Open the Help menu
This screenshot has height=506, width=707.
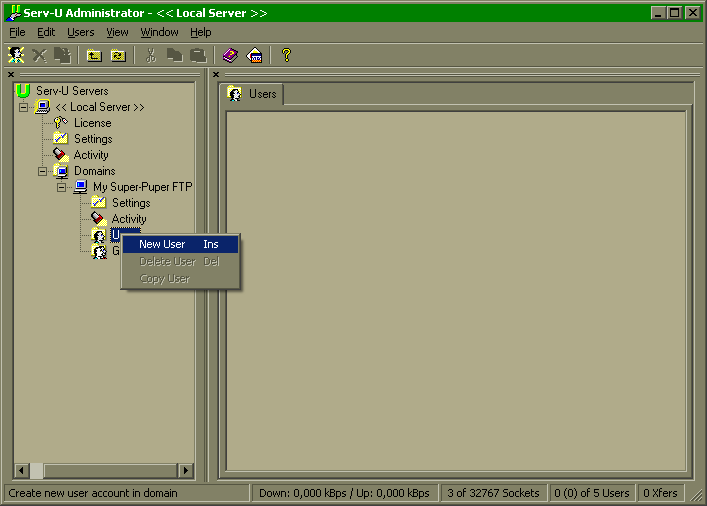point(201,32)
